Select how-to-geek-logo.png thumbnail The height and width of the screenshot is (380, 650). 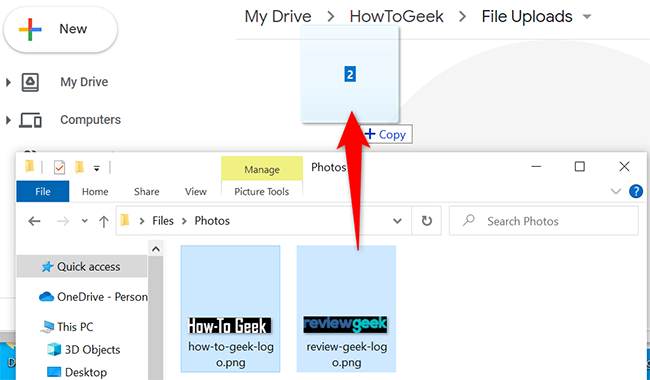[230, 326]
